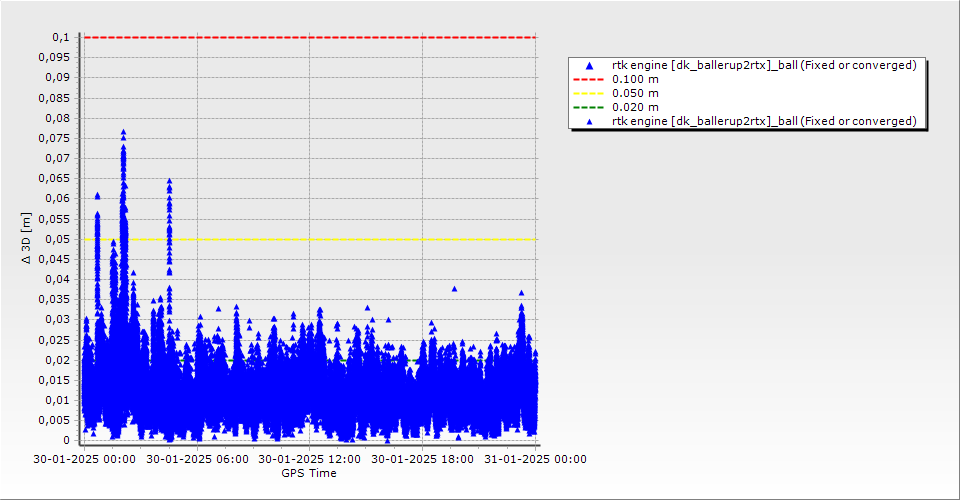Click the 0,06 y-axis tick label

click(x=58, y=199)
